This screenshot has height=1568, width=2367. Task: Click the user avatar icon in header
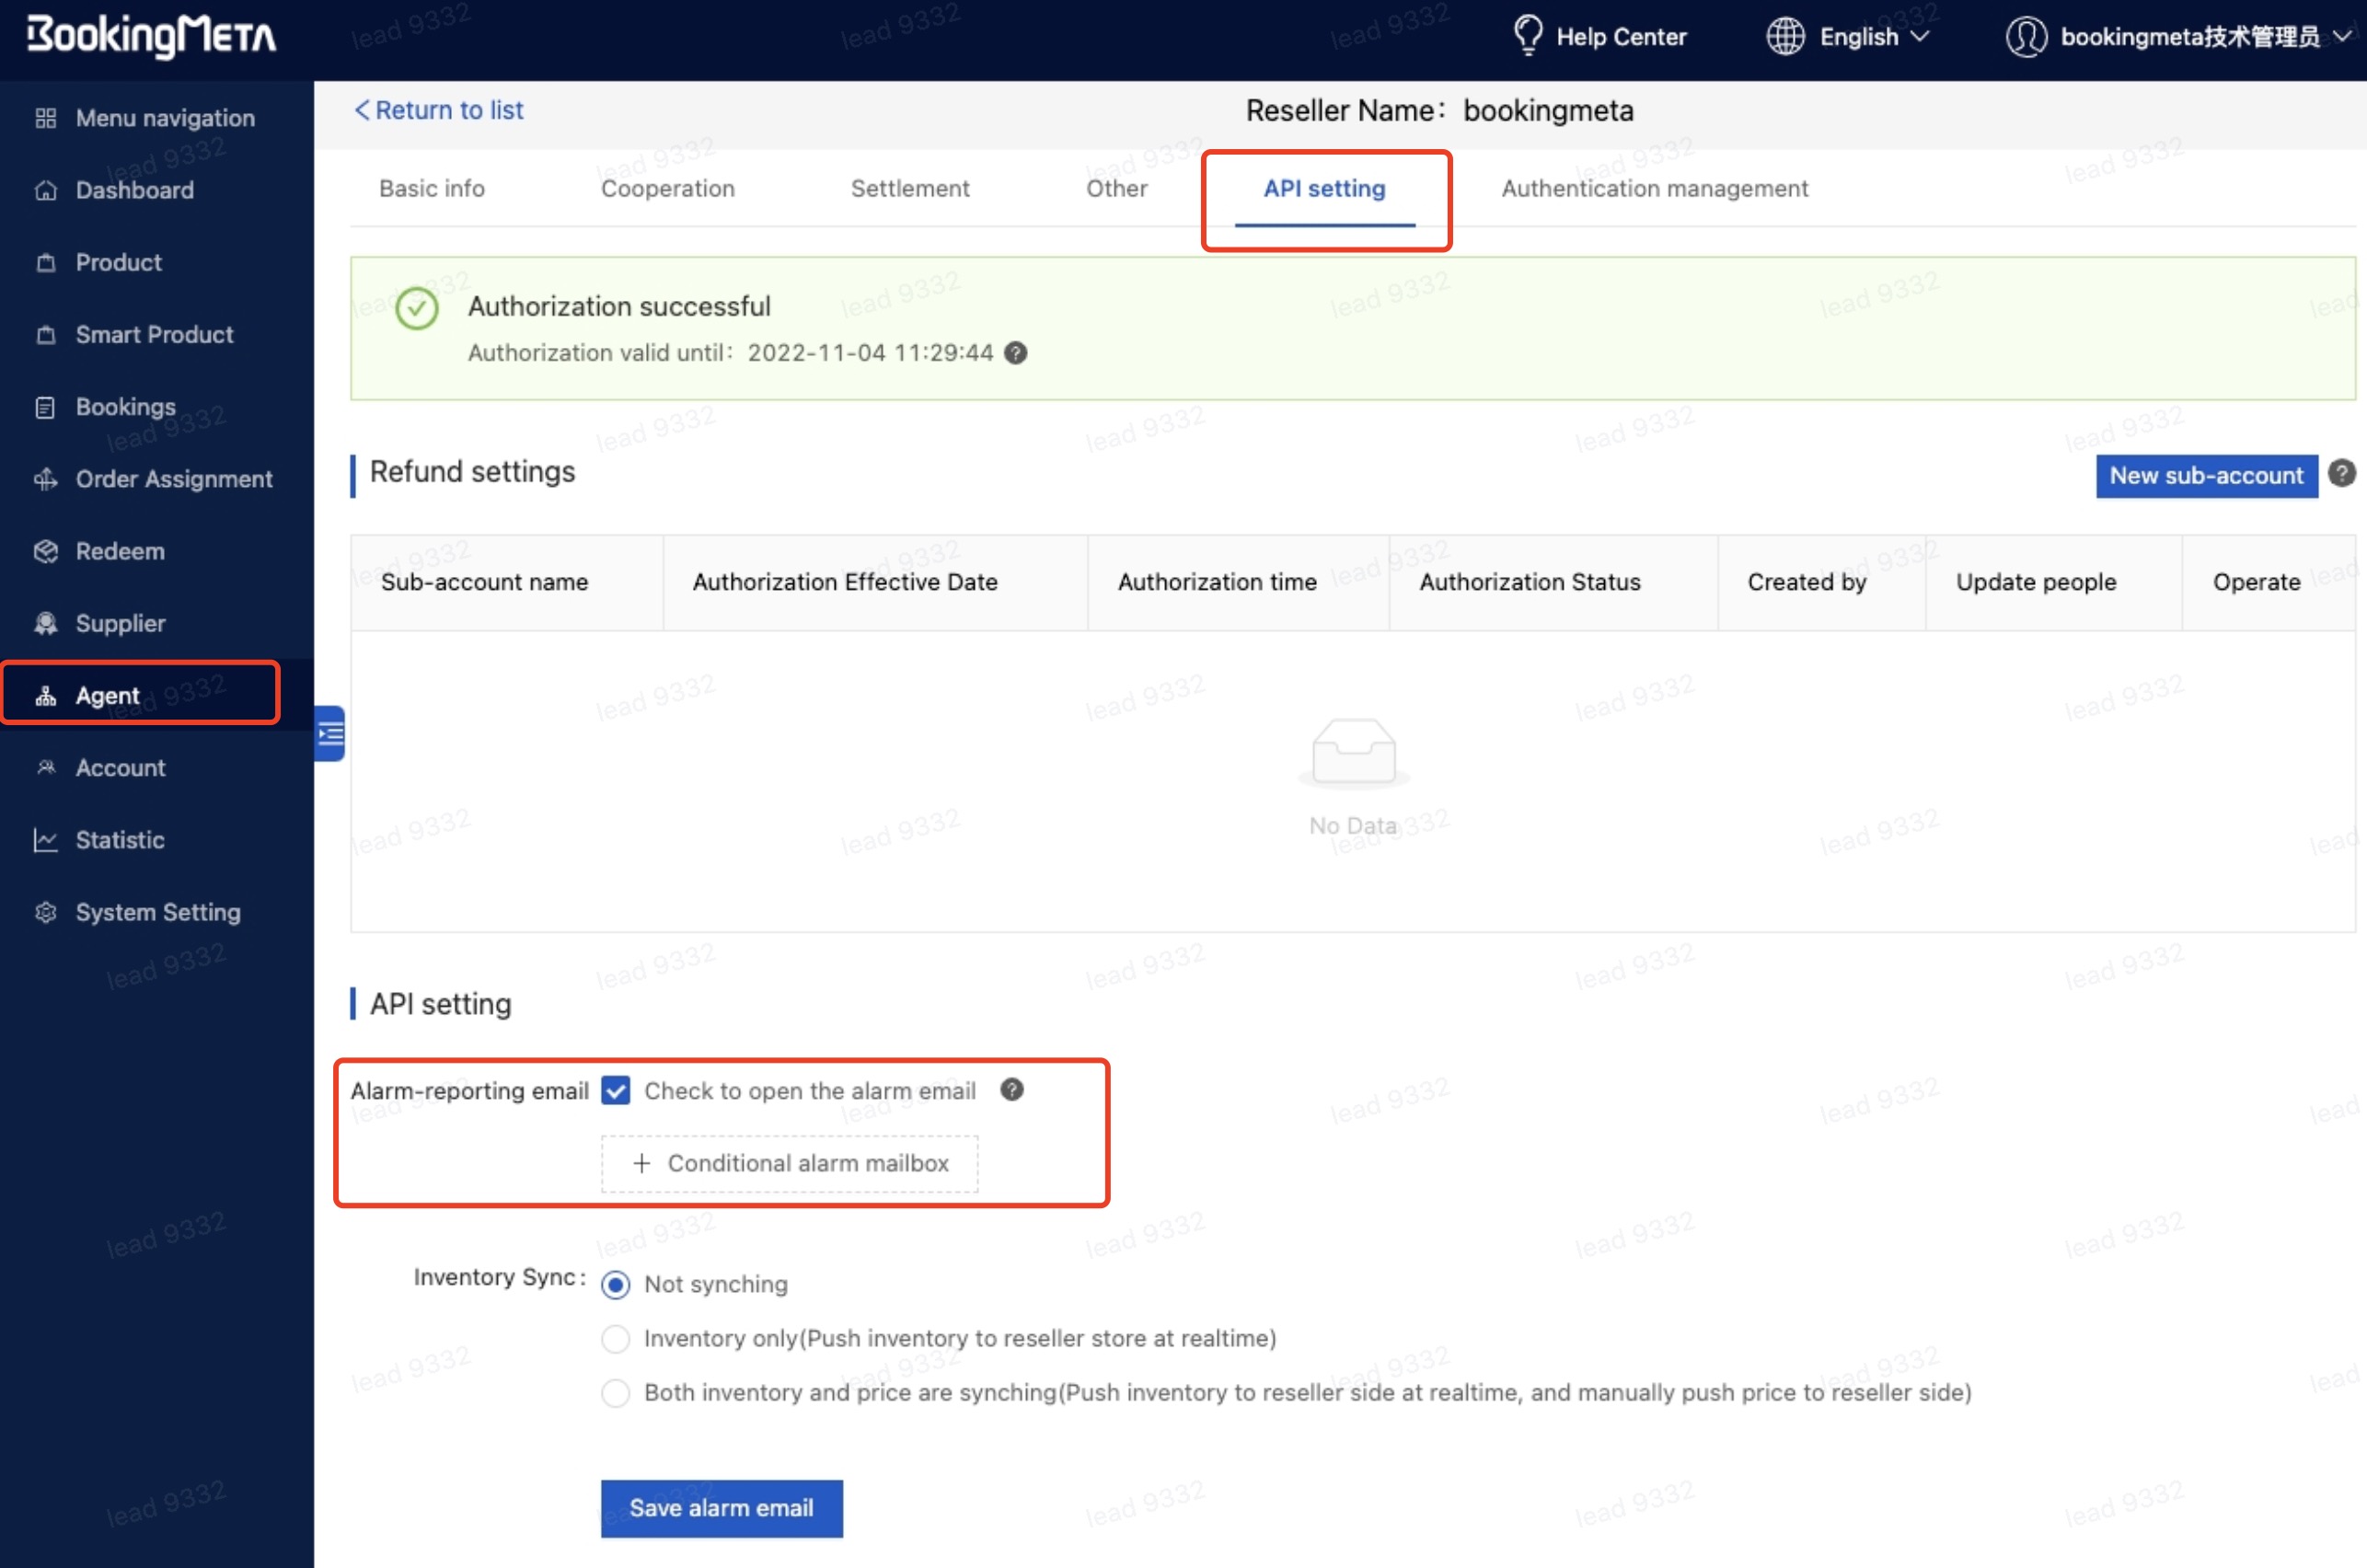click(x=2026, y=36)
